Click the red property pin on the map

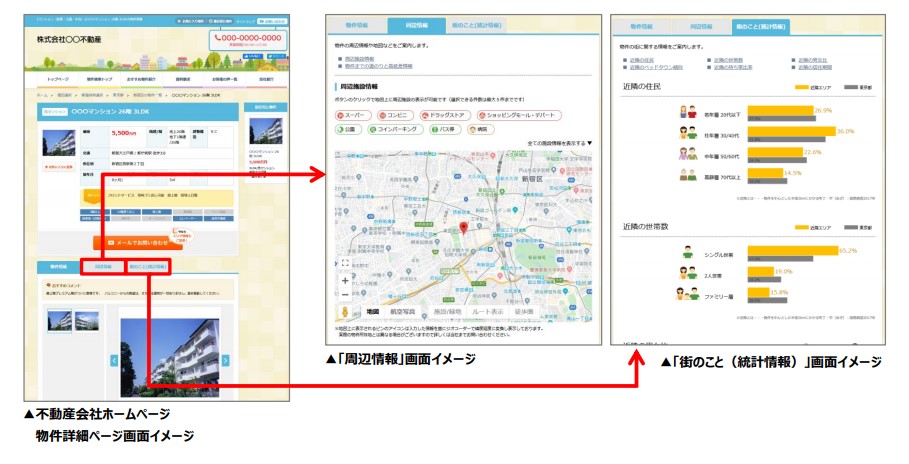pyautogui.click(x=463, y=228)
